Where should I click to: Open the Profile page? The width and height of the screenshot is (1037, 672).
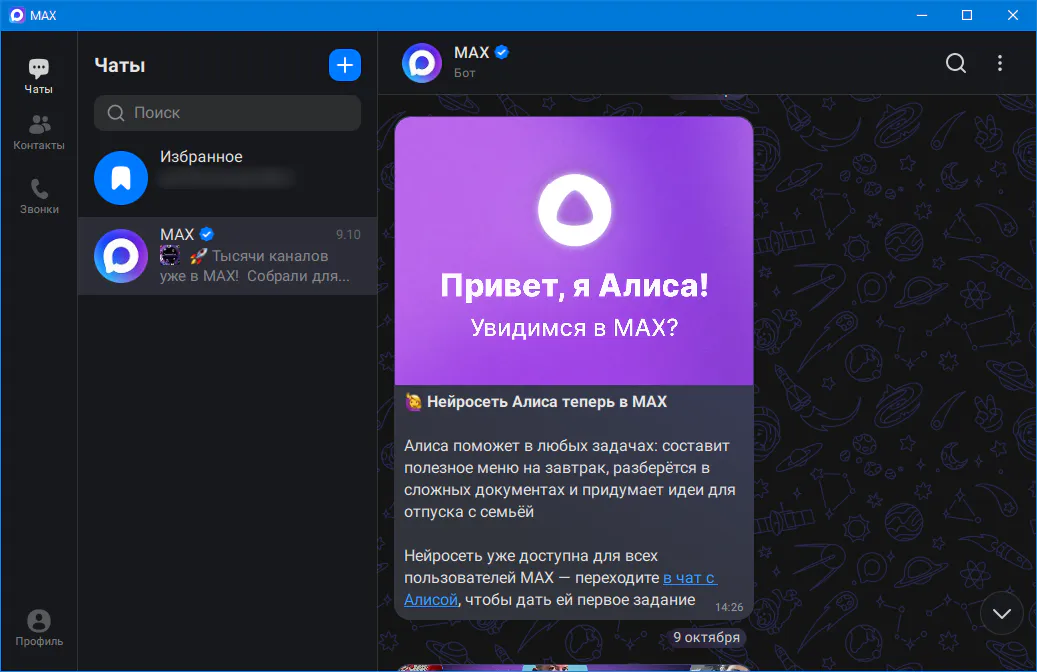39,628
